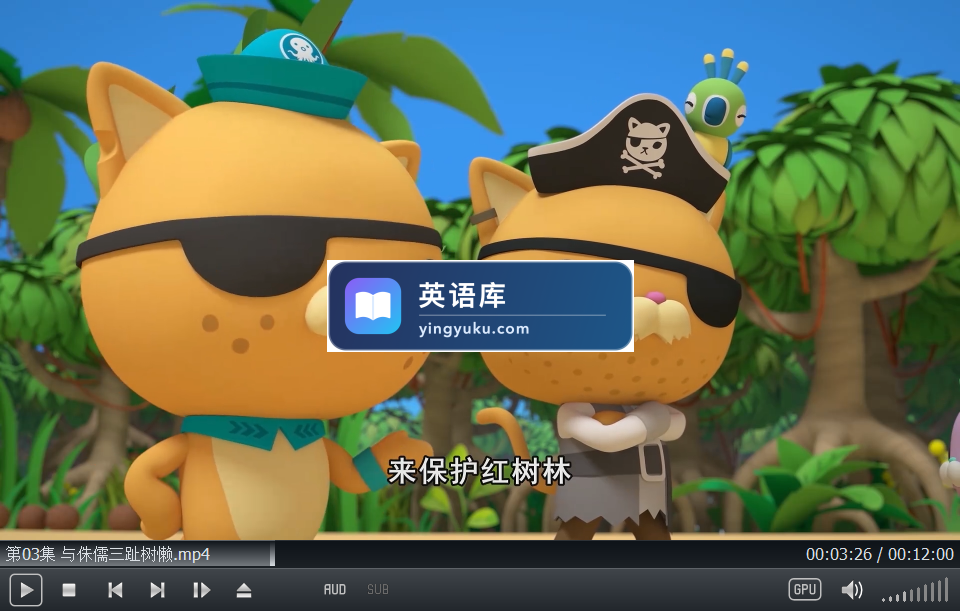Open the SUB subtitle selector
This screenshot has width=960, height=611.
click(x=378, y=590)
